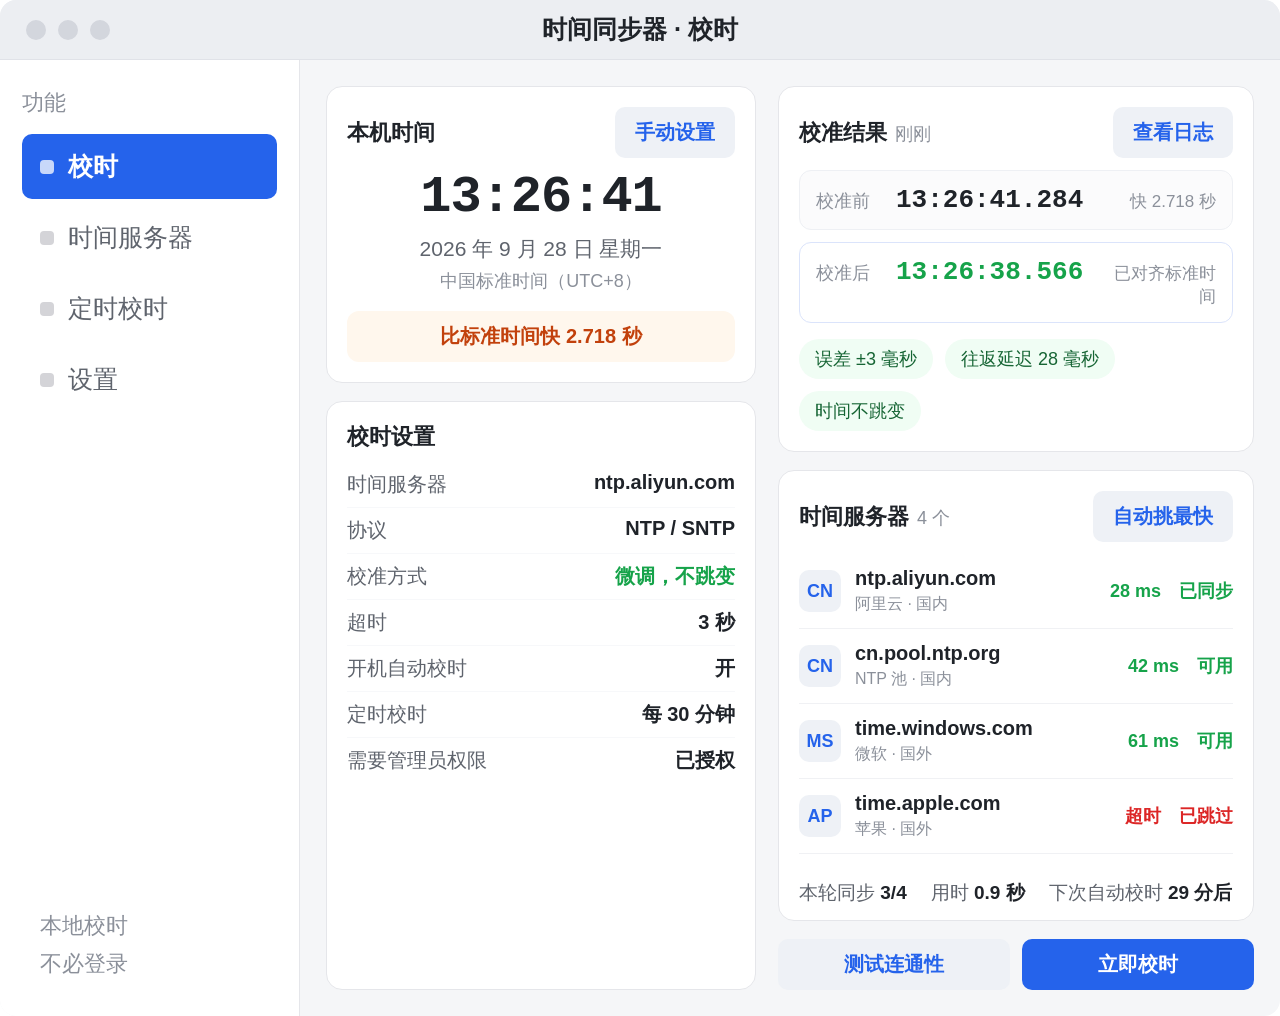This screenshot has height=1016, width=1280.
Task: Click the 已对齐标准时间 label
Action: coord(1165,285)
